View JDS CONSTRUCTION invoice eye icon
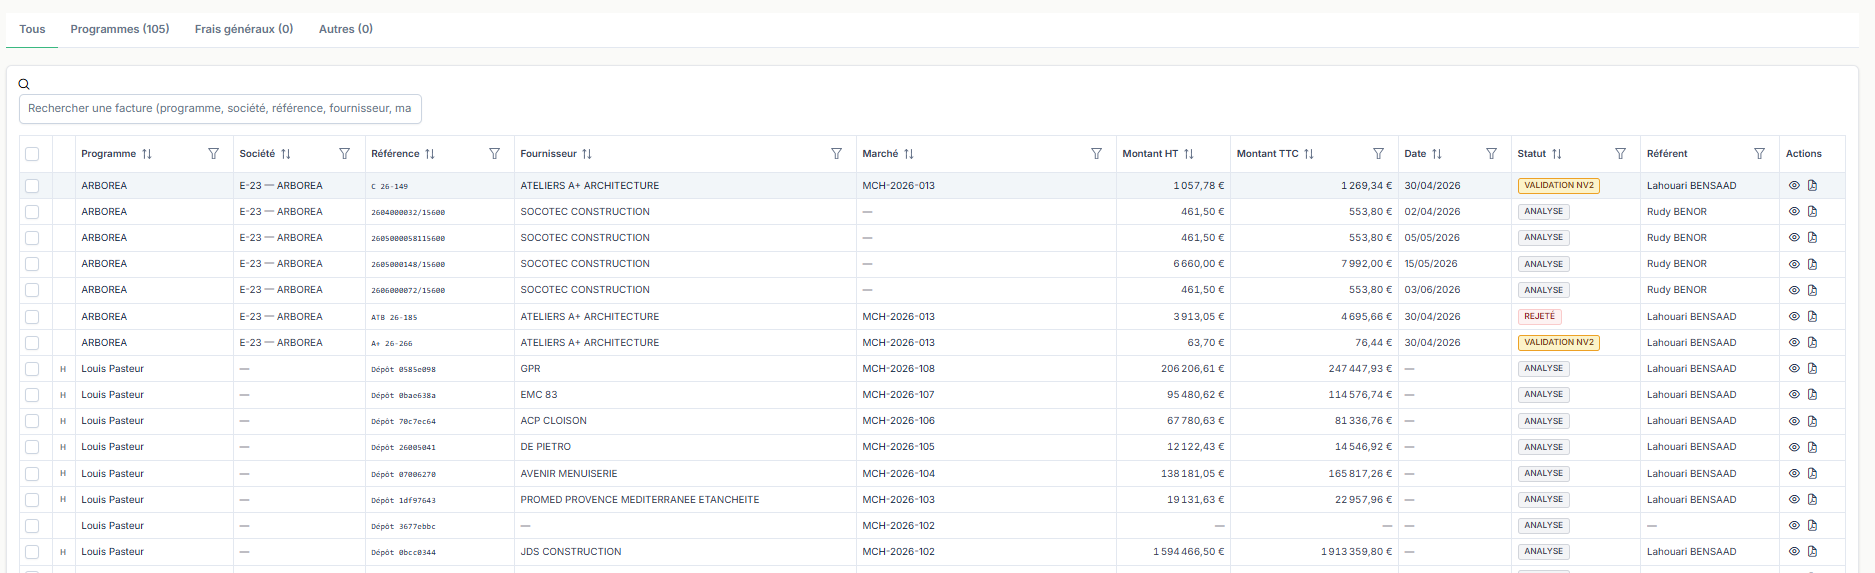This screenshot has width=1875, height=573. 1794,551
